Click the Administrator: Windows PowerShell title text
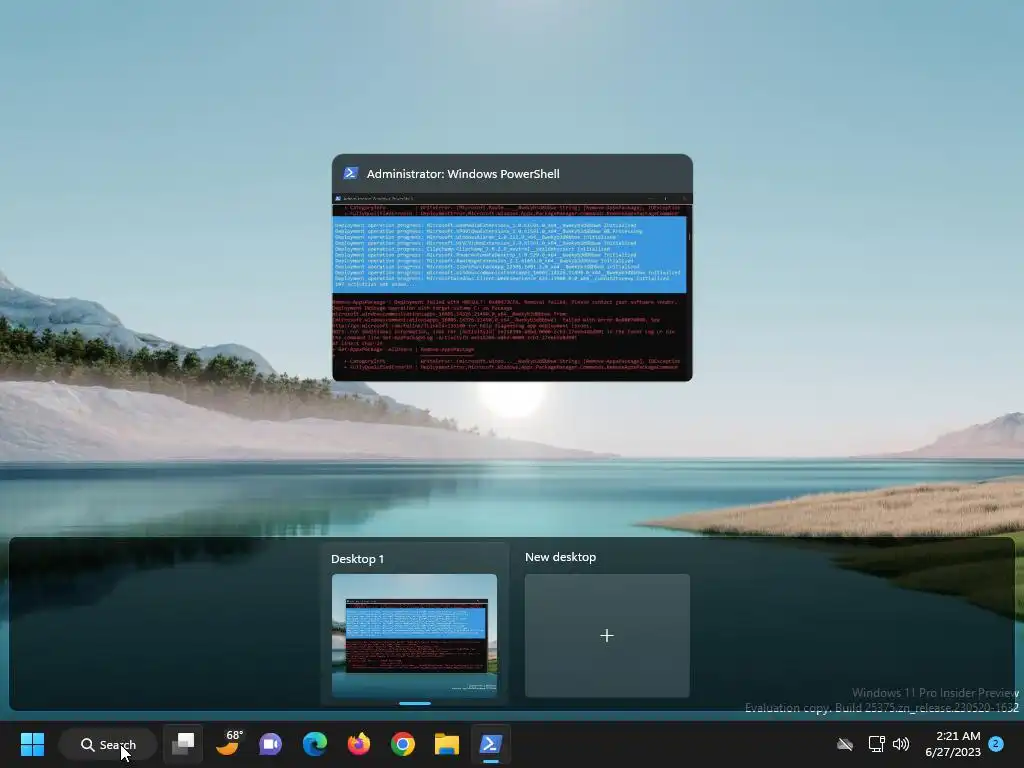Image resolution: width=1024 pixels, height=768 pixels. [463, 174]
